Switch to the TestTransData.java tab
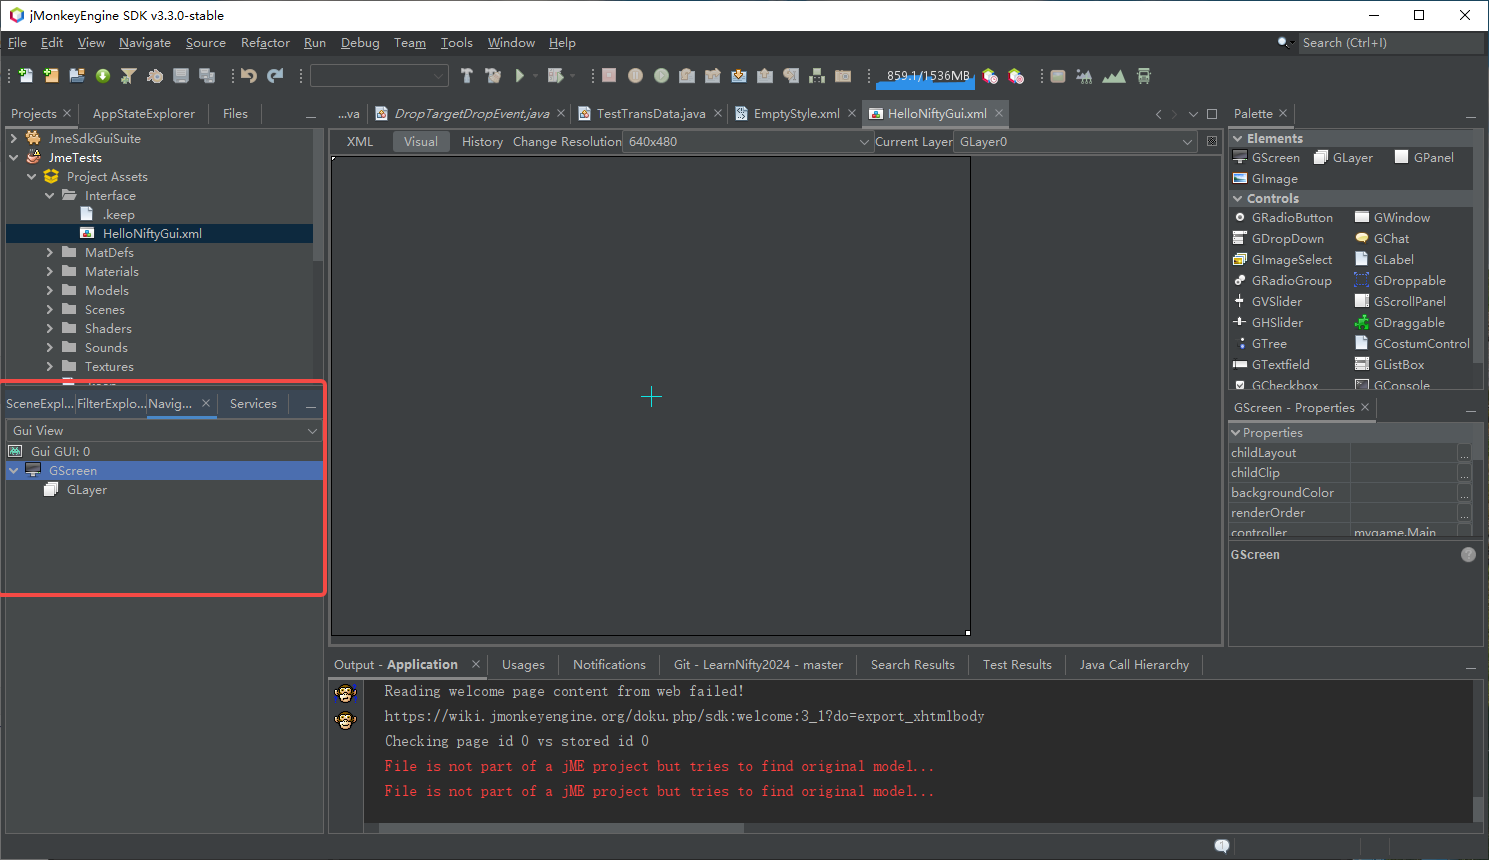The height and width of the screenshot is (860, 1489). pyautogui.click(x=651, y=114)
